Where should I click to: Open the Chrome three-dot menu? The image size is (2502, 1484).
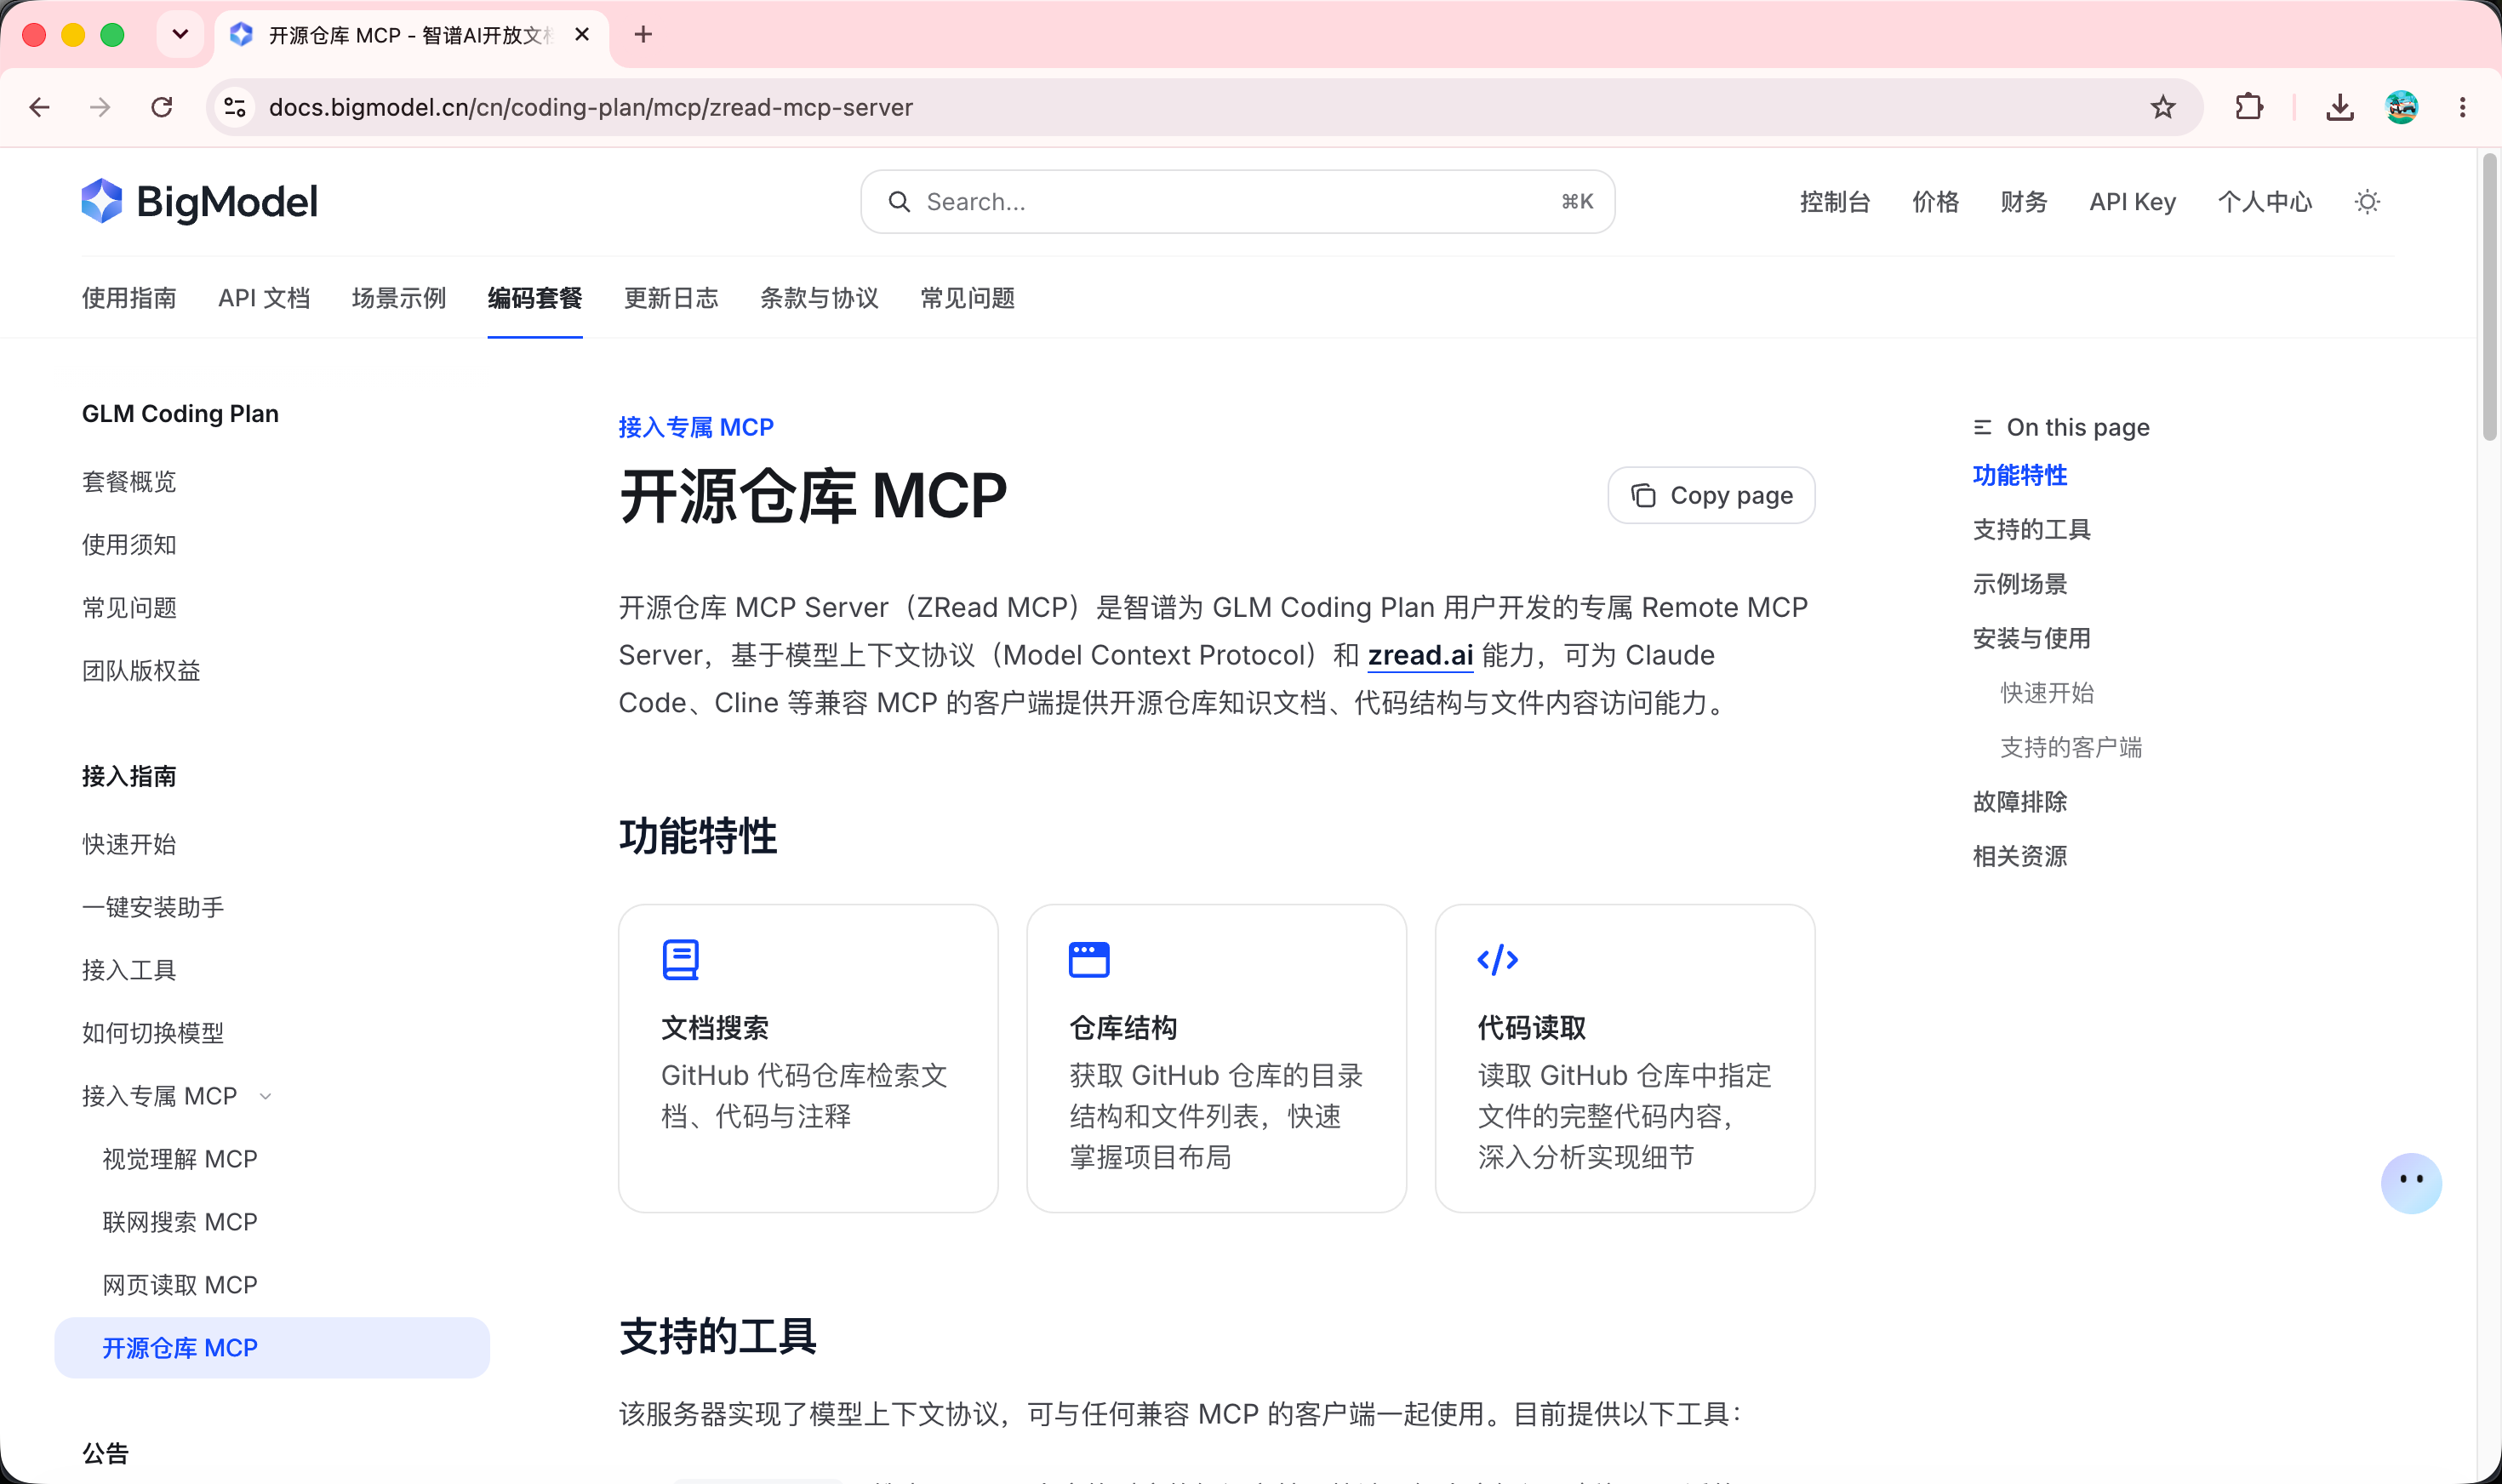[x=2462, y=107]
